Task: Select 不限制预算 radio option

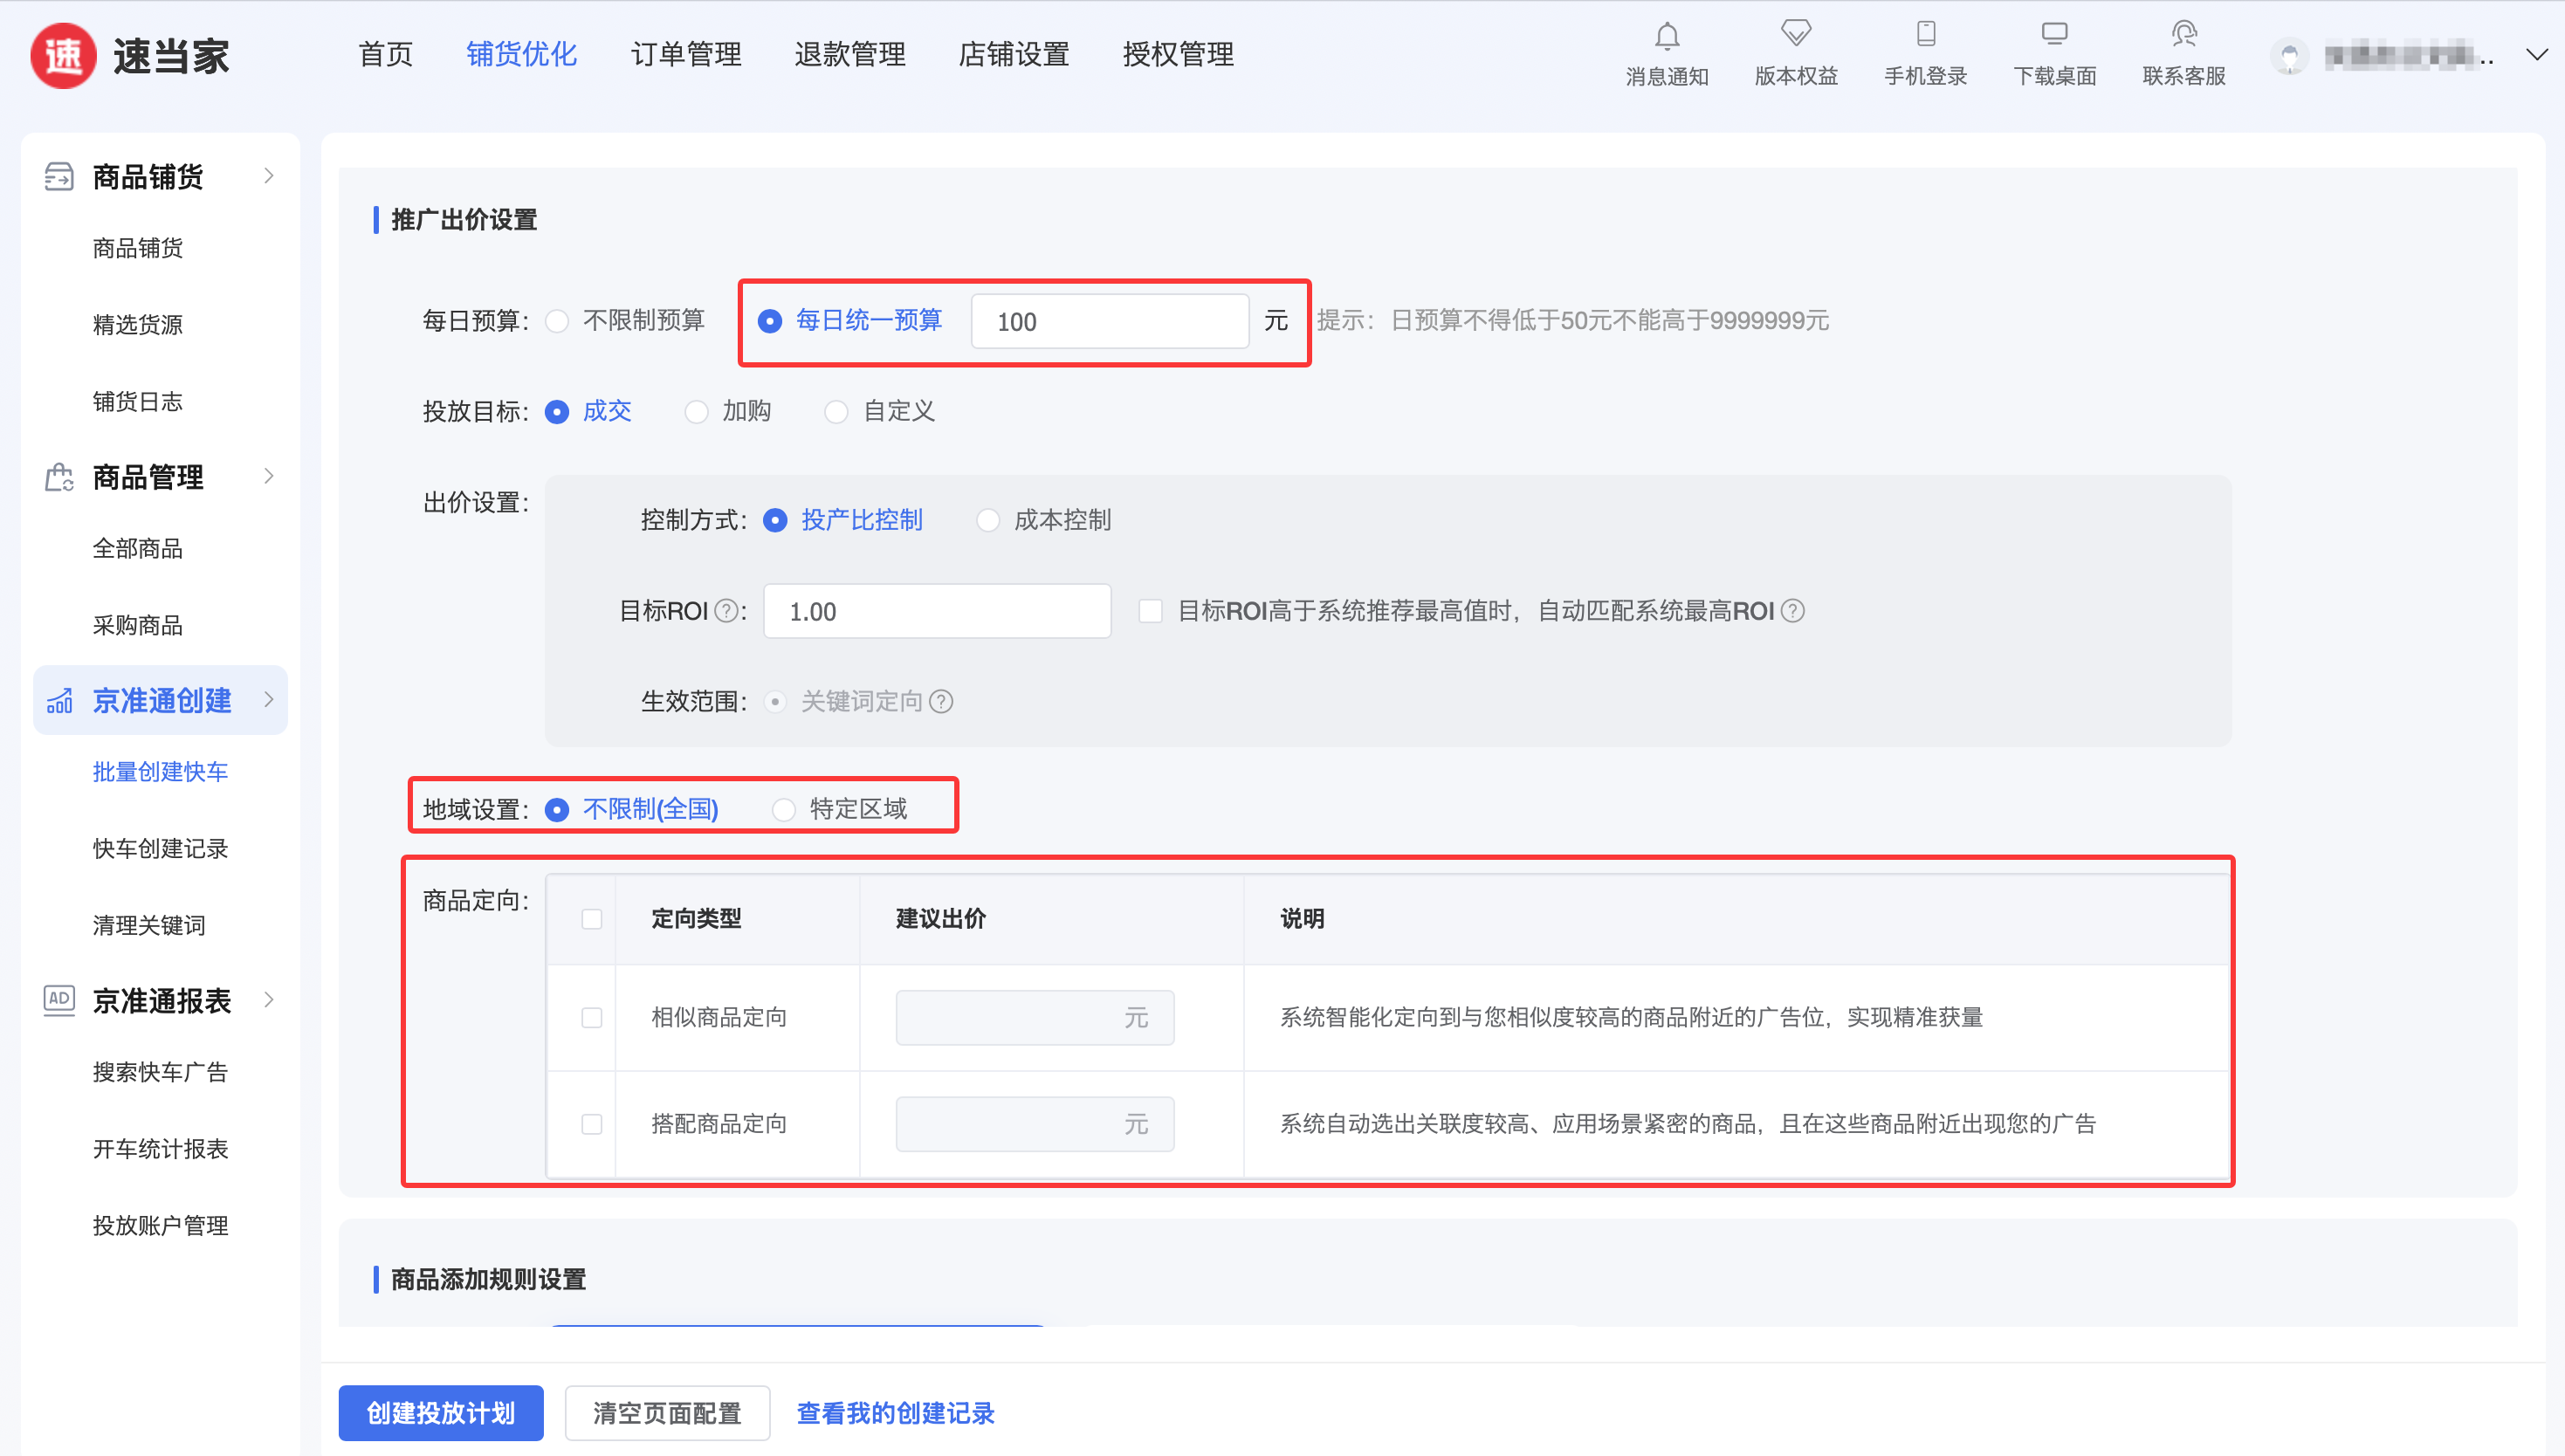Action: 558,321
